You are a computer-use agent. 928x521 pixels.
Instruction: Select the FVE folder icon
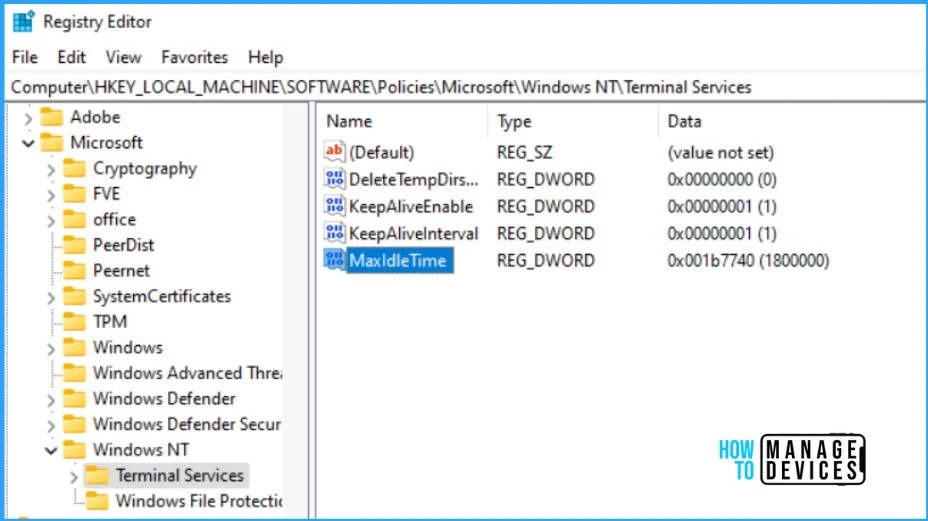tap(75, 194)
